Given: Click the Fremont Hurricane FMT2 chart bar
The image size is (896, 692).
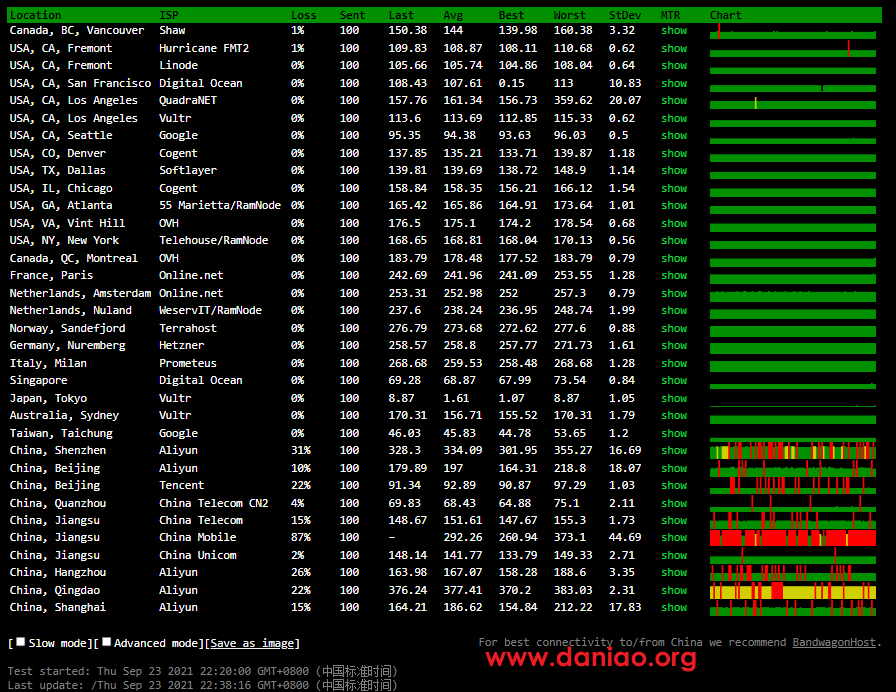Looking at the screenshot, I should tap(793, 50).
